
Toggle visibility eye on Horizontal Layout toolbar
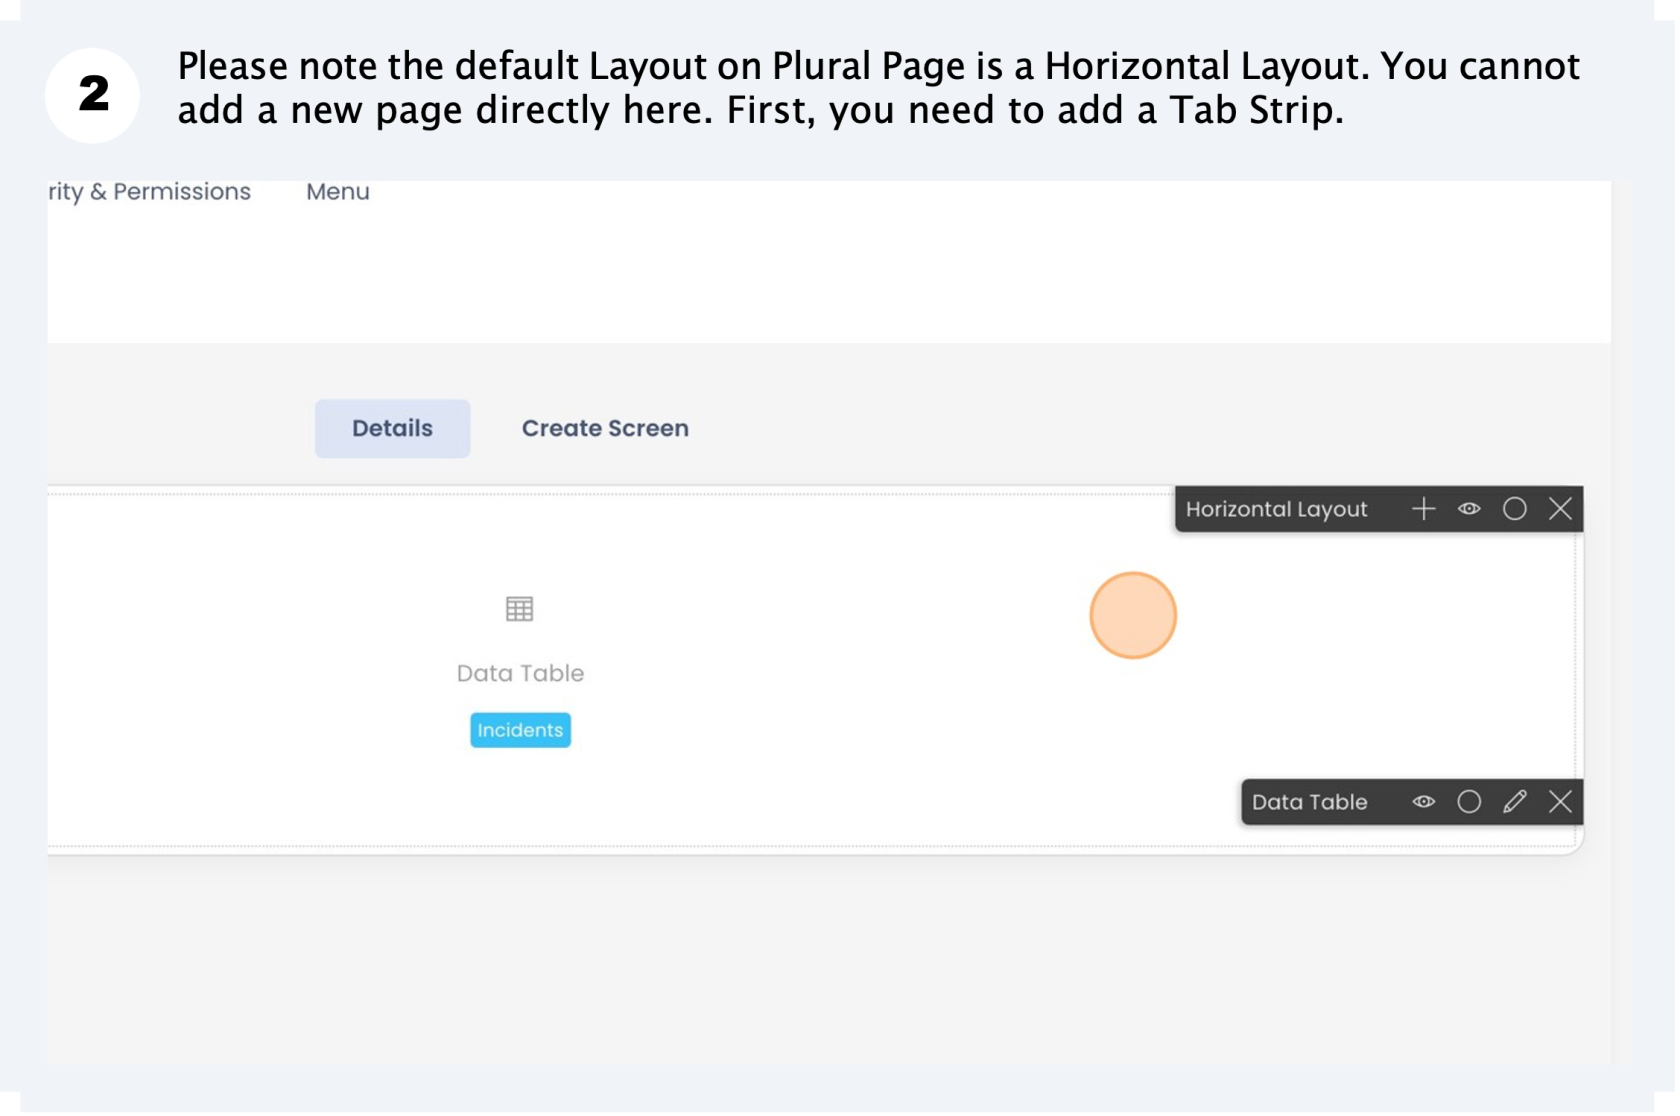(x=1469, y=509)
